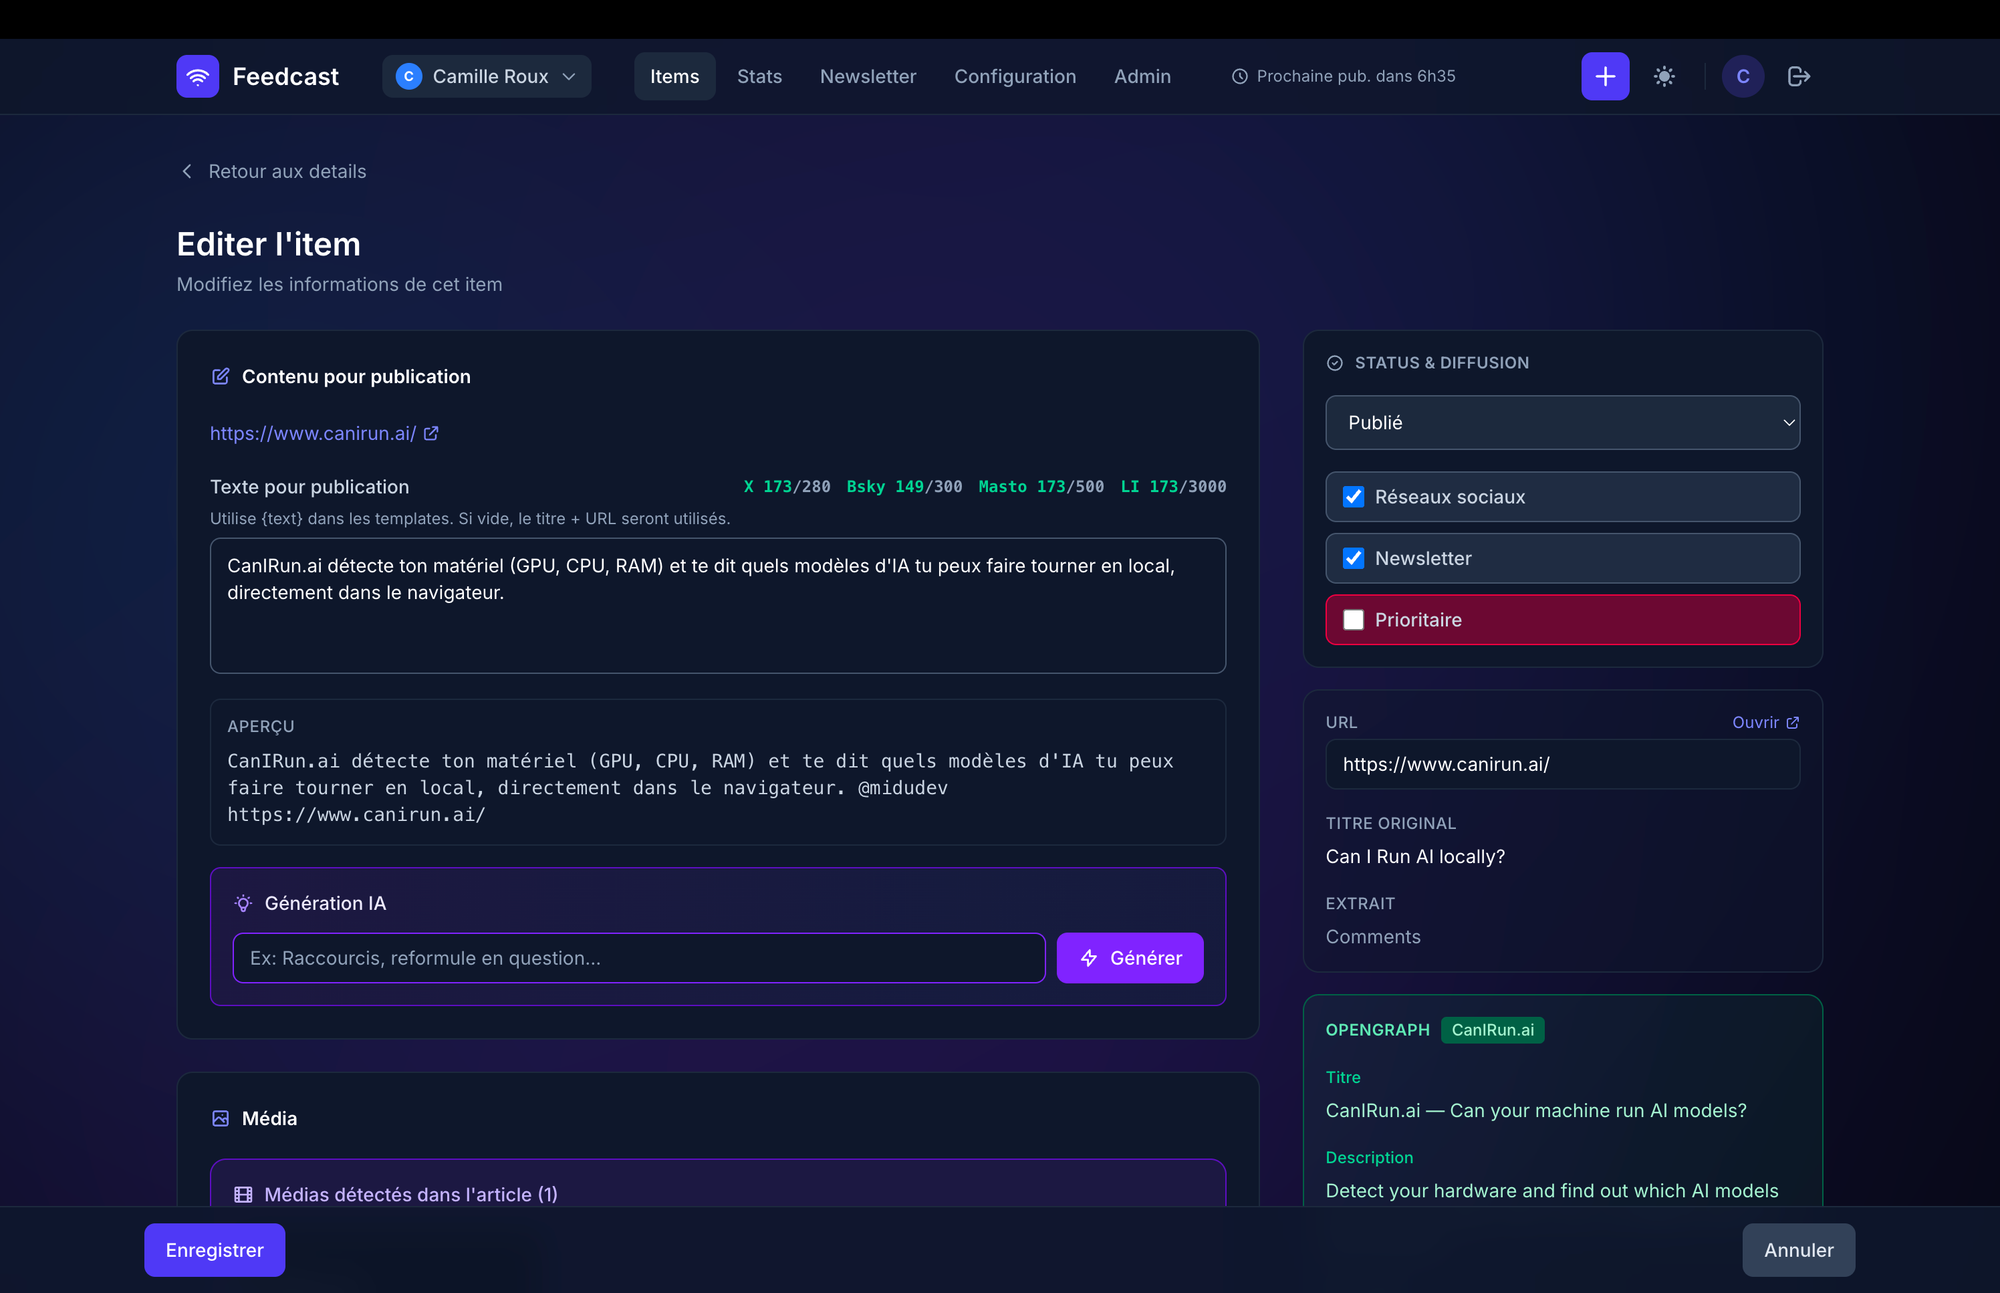Click the Feedcast wifi logo icon
Viewport: 2000px width, 1293px height.
point(197,76)
